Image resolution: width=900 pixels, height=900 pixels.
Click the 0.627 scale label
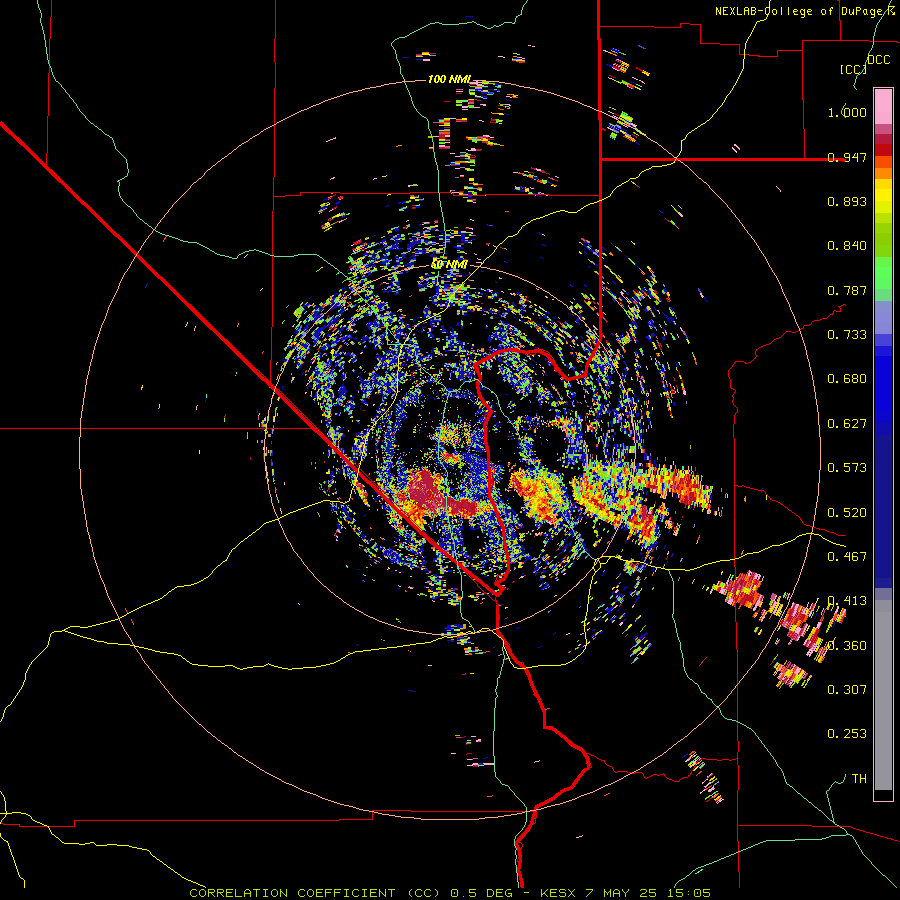[847, 424]
